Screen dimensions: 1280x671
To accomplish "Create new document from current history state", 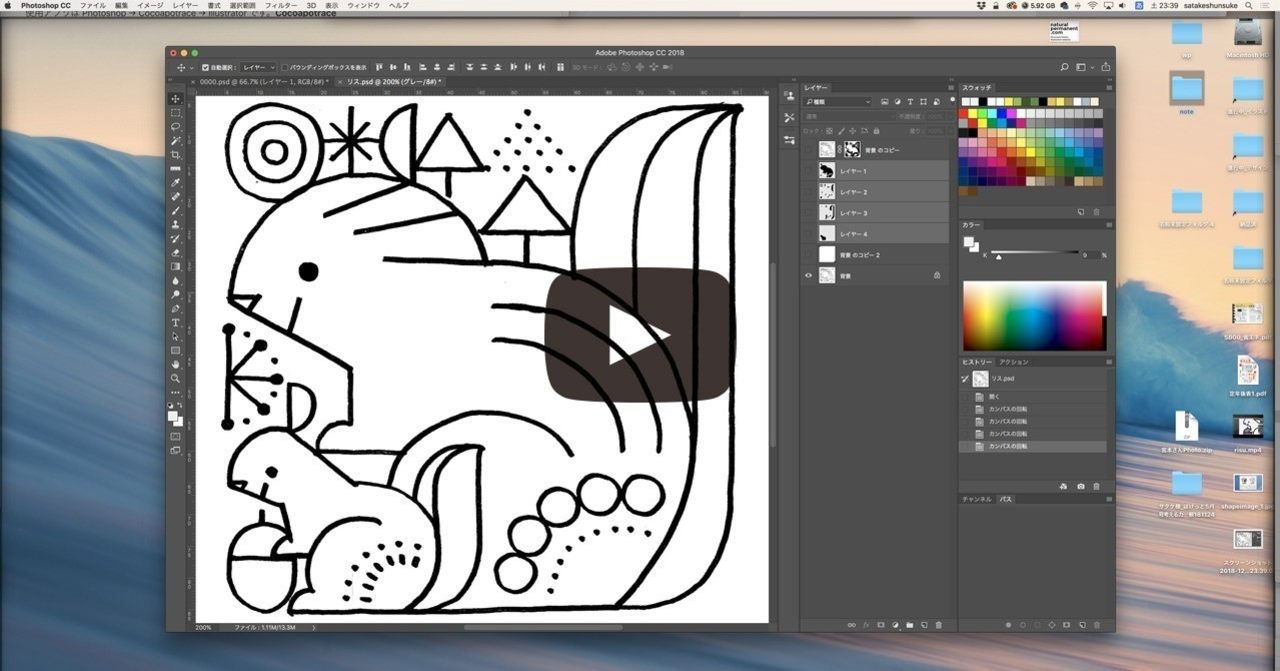I will coord(1063,486).
